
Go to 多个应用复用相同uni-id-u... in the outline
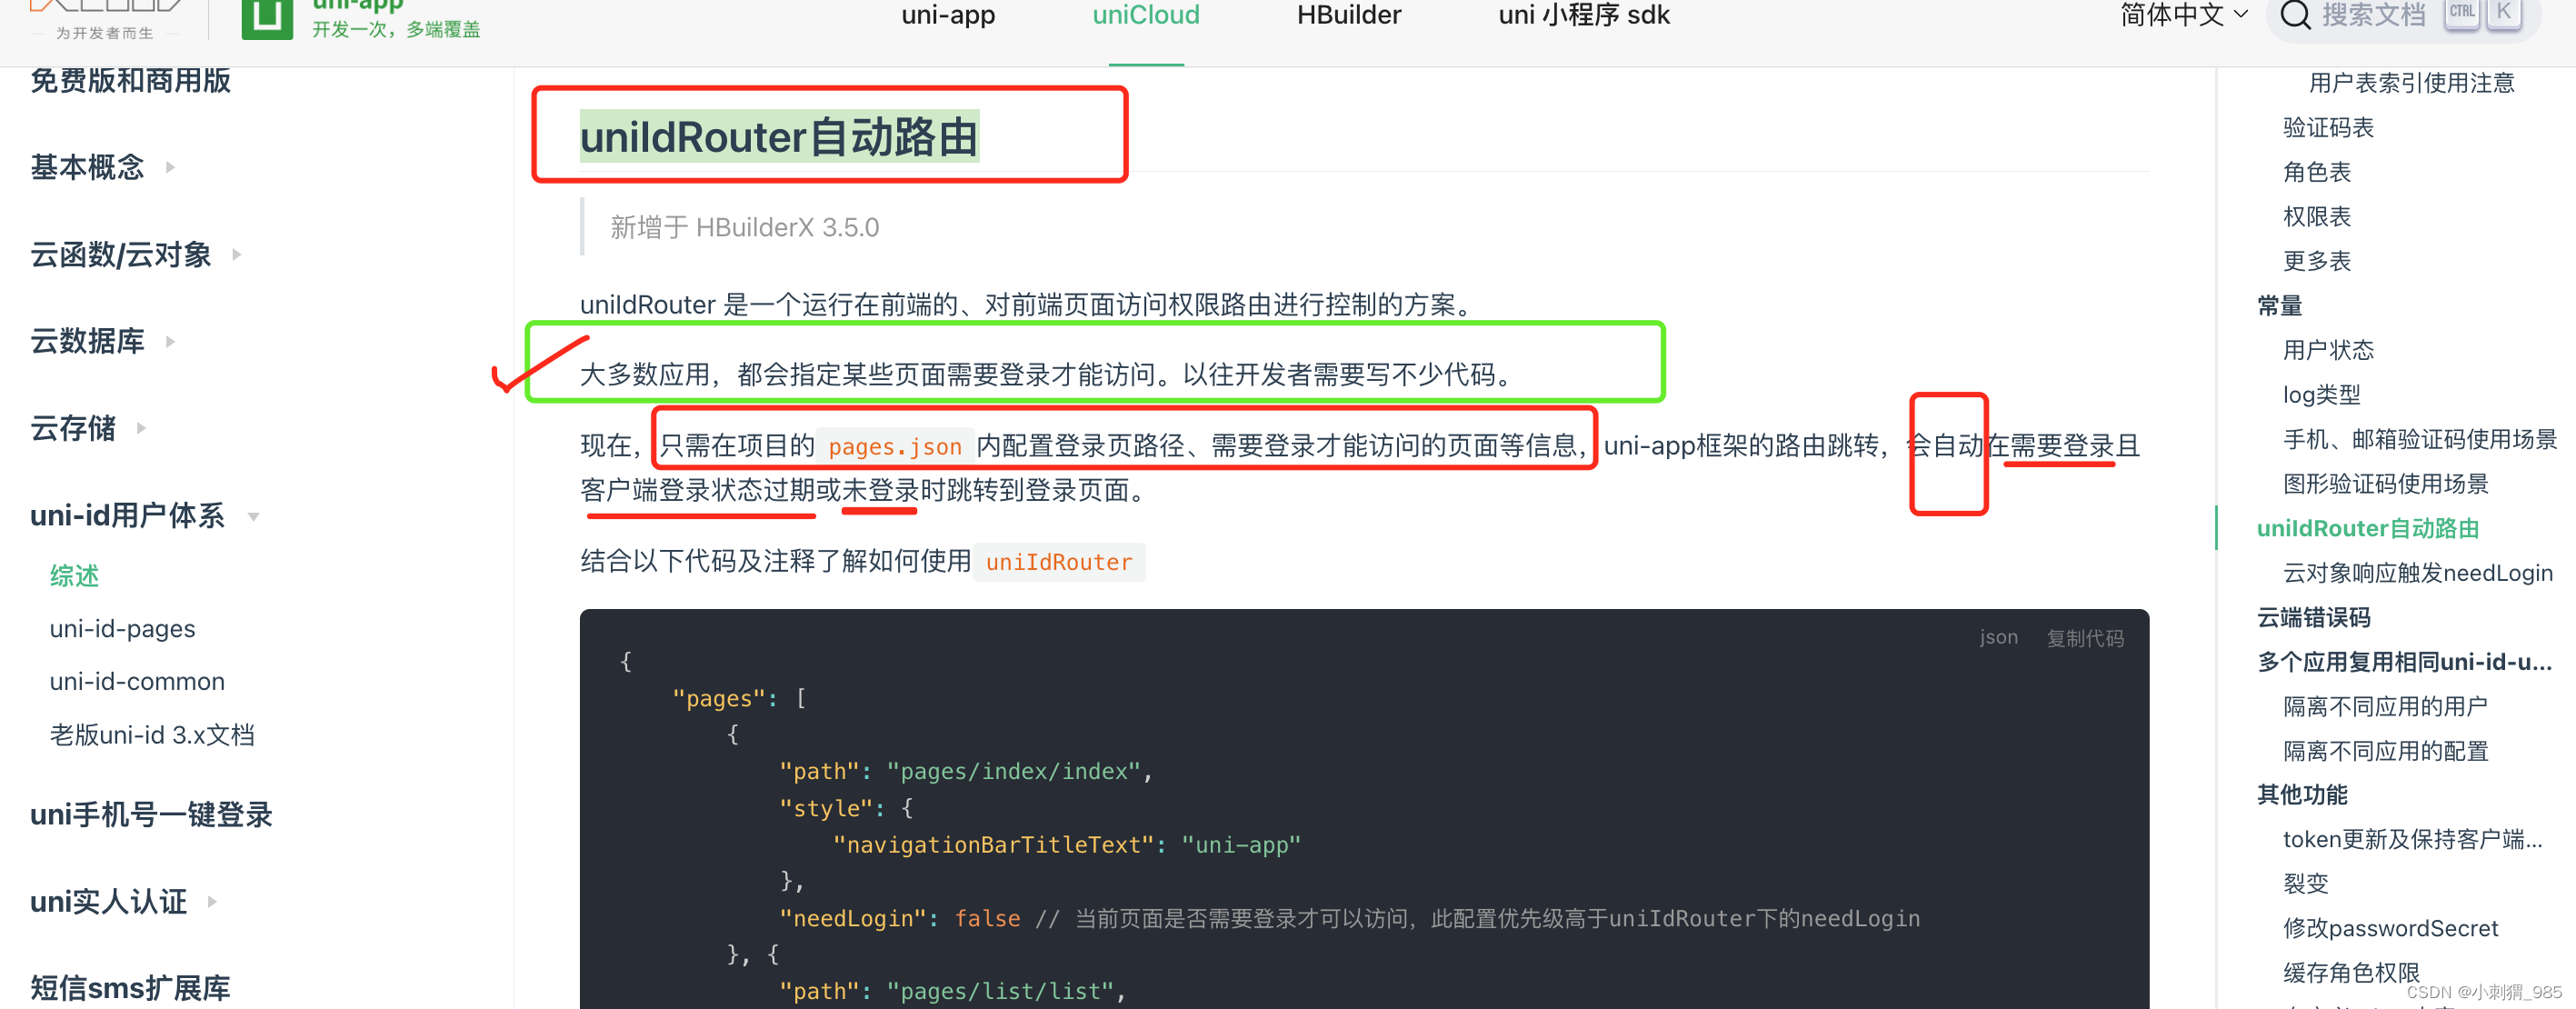tap(2405, 661)
